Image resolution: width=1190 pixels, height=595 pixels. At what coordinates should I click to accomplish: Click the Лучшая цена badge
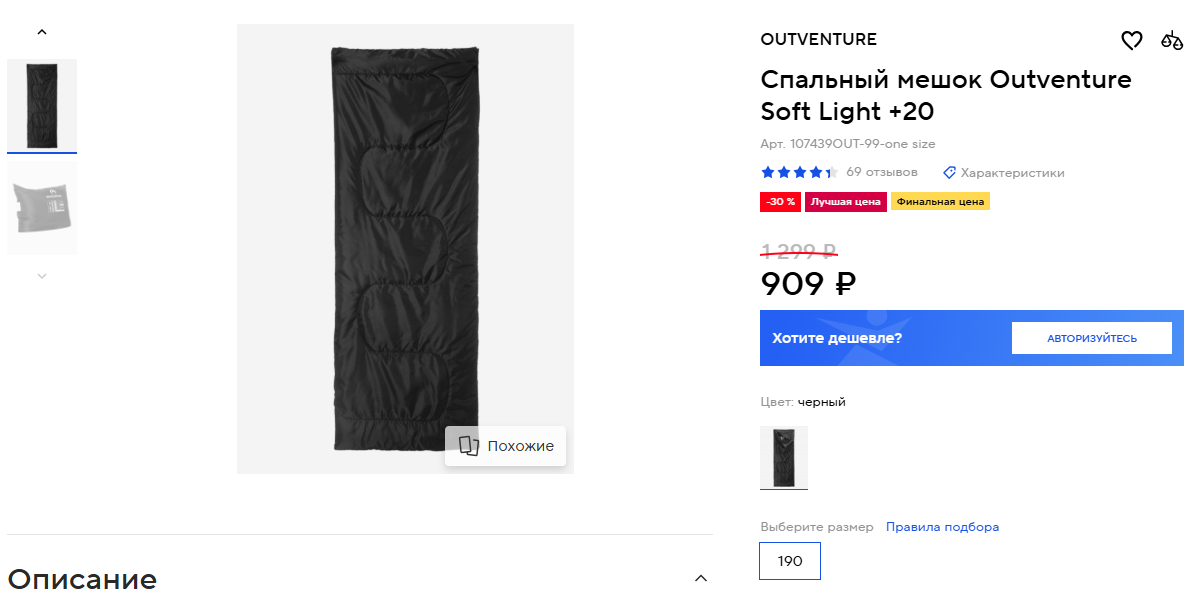(x=845, y=202)
